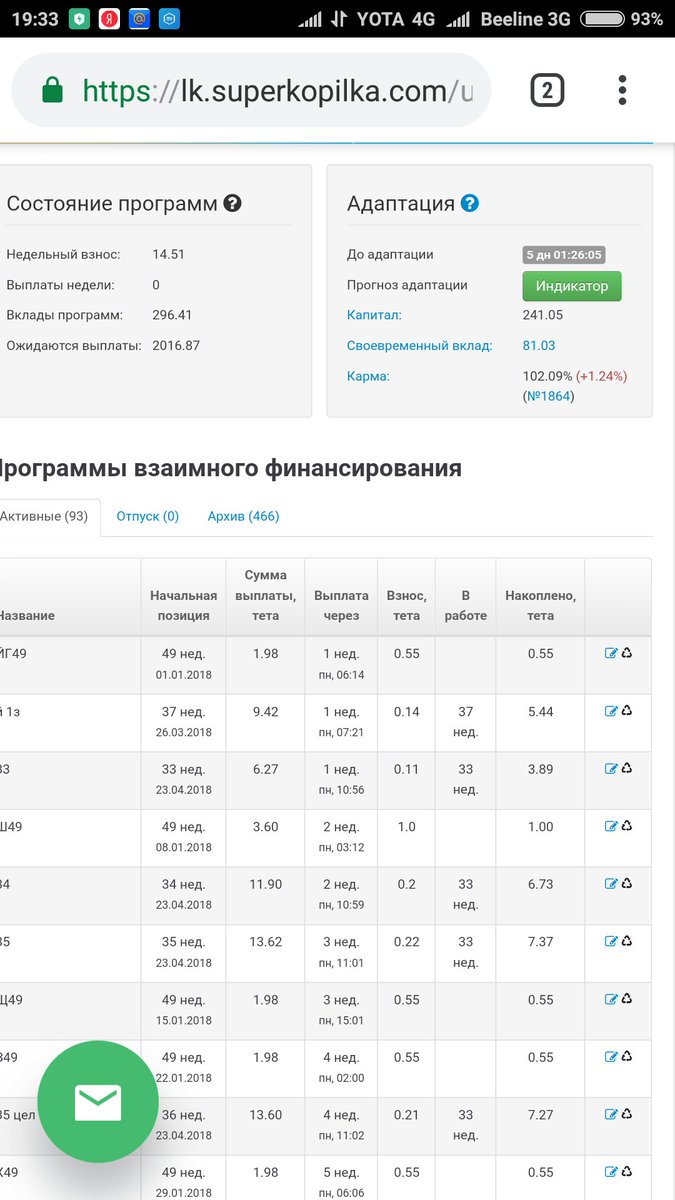Open the green mail message button
The image size is (675, 1200).
(98, 1102)
